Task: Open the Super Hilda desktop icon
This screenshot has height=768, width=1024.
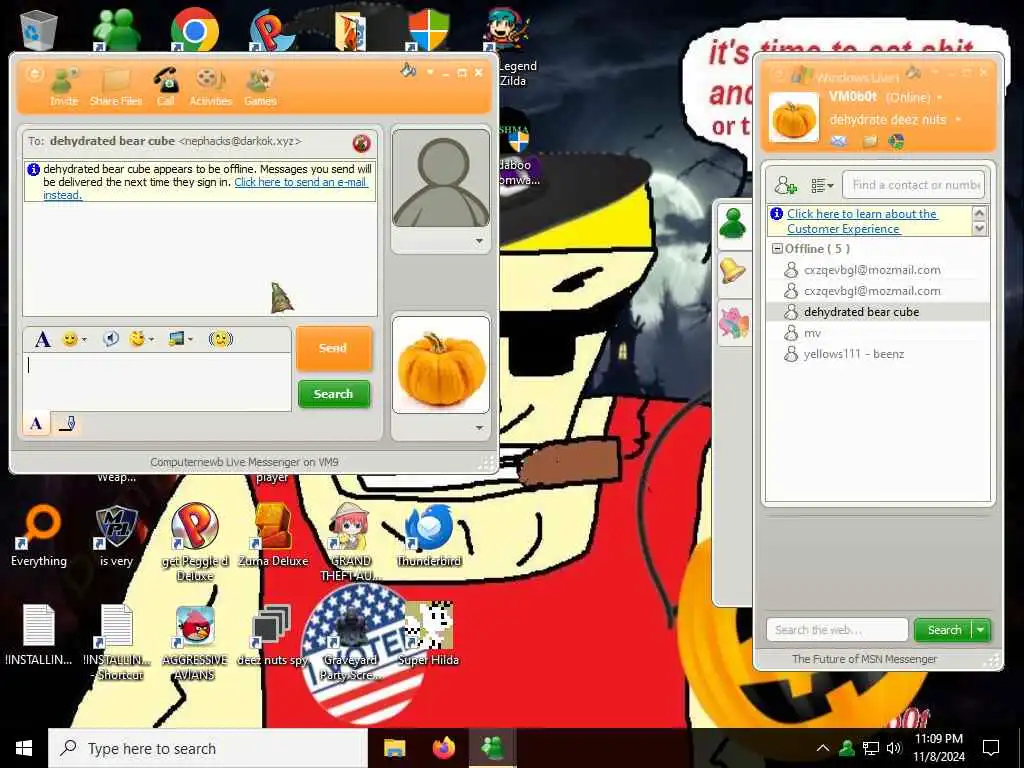Action: pyautogui.click(x=428, y=633)
